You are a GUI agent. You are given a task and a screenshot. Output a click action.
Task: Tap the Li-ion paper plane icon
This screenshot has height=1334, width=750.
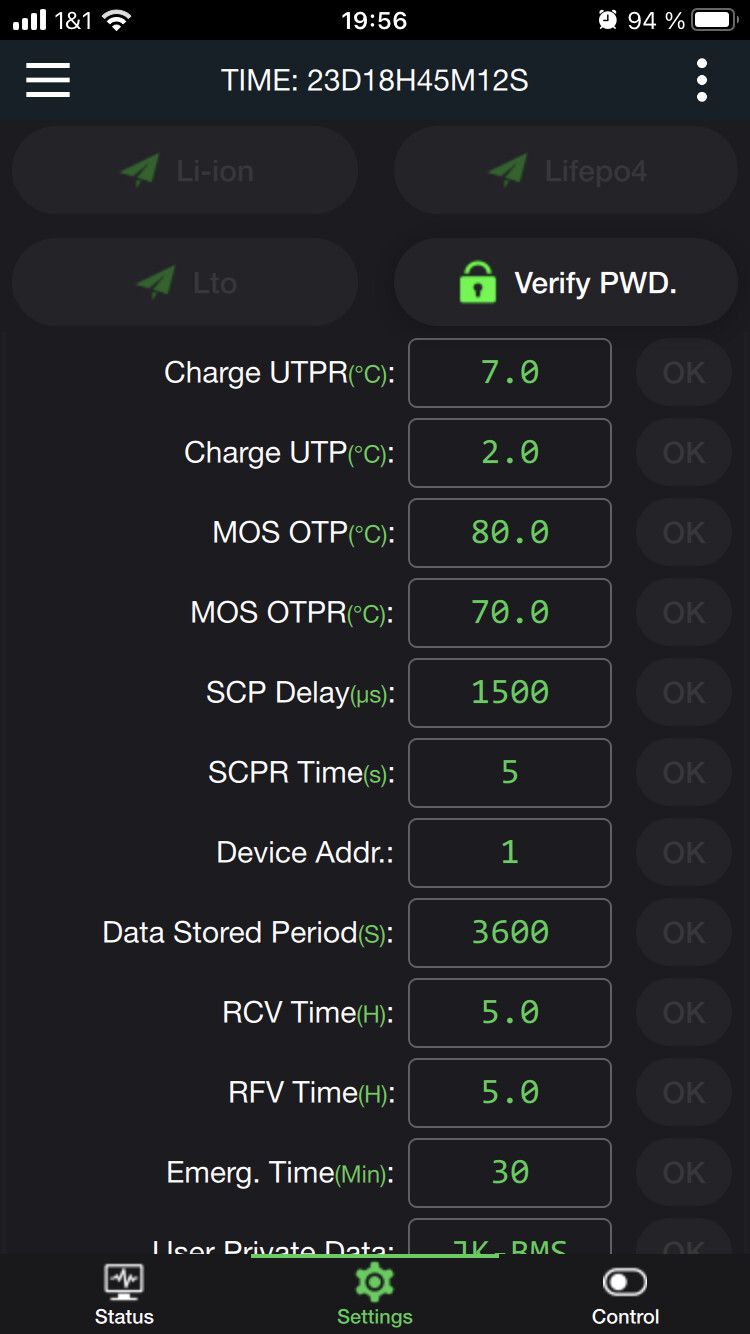click(140, 171)
